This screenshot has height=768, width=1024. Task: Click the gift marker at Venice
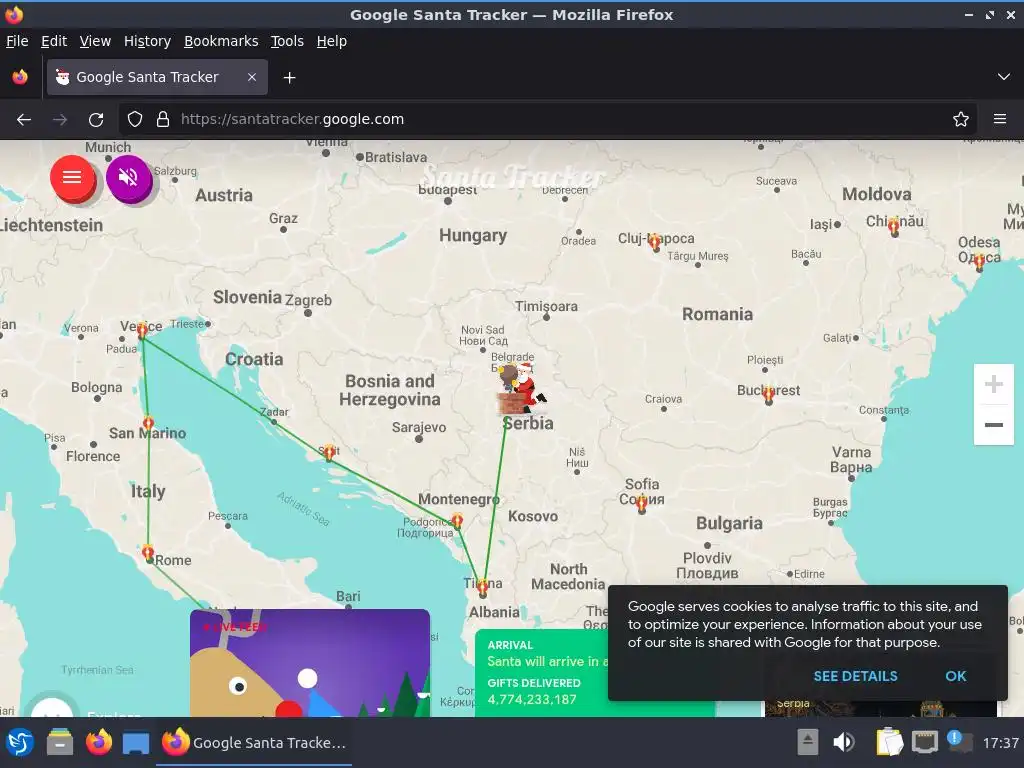142,330
